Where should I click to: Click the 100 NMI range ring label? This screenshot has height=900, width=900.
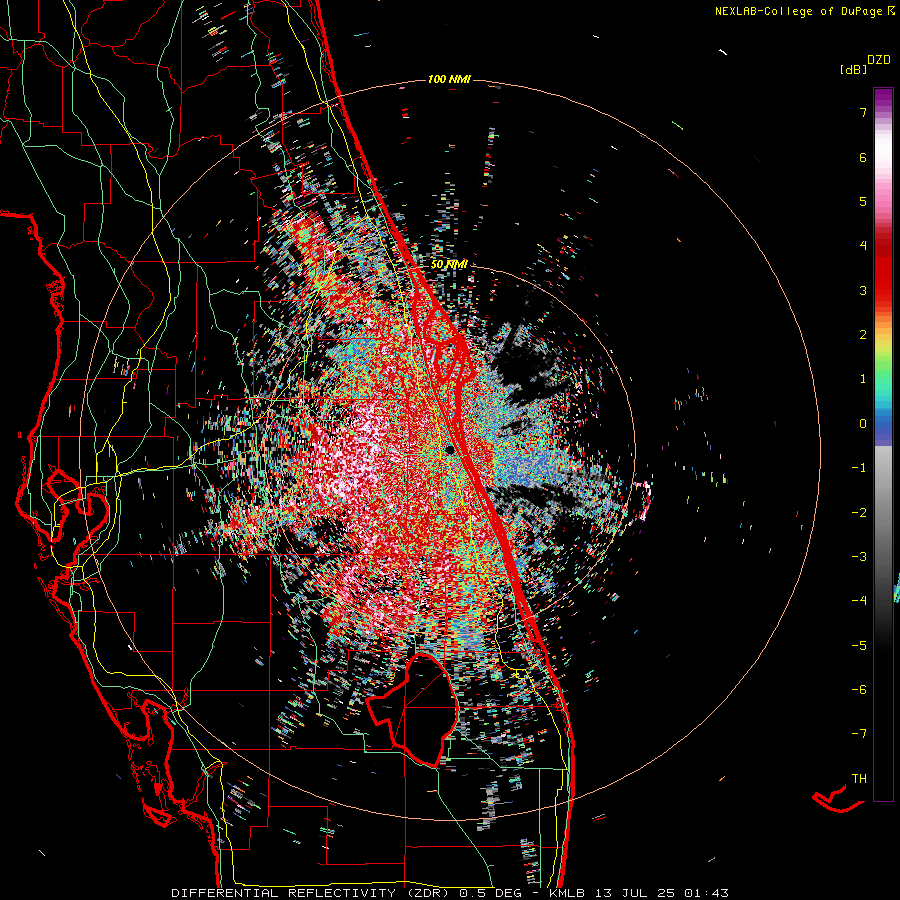pos(449,79)
